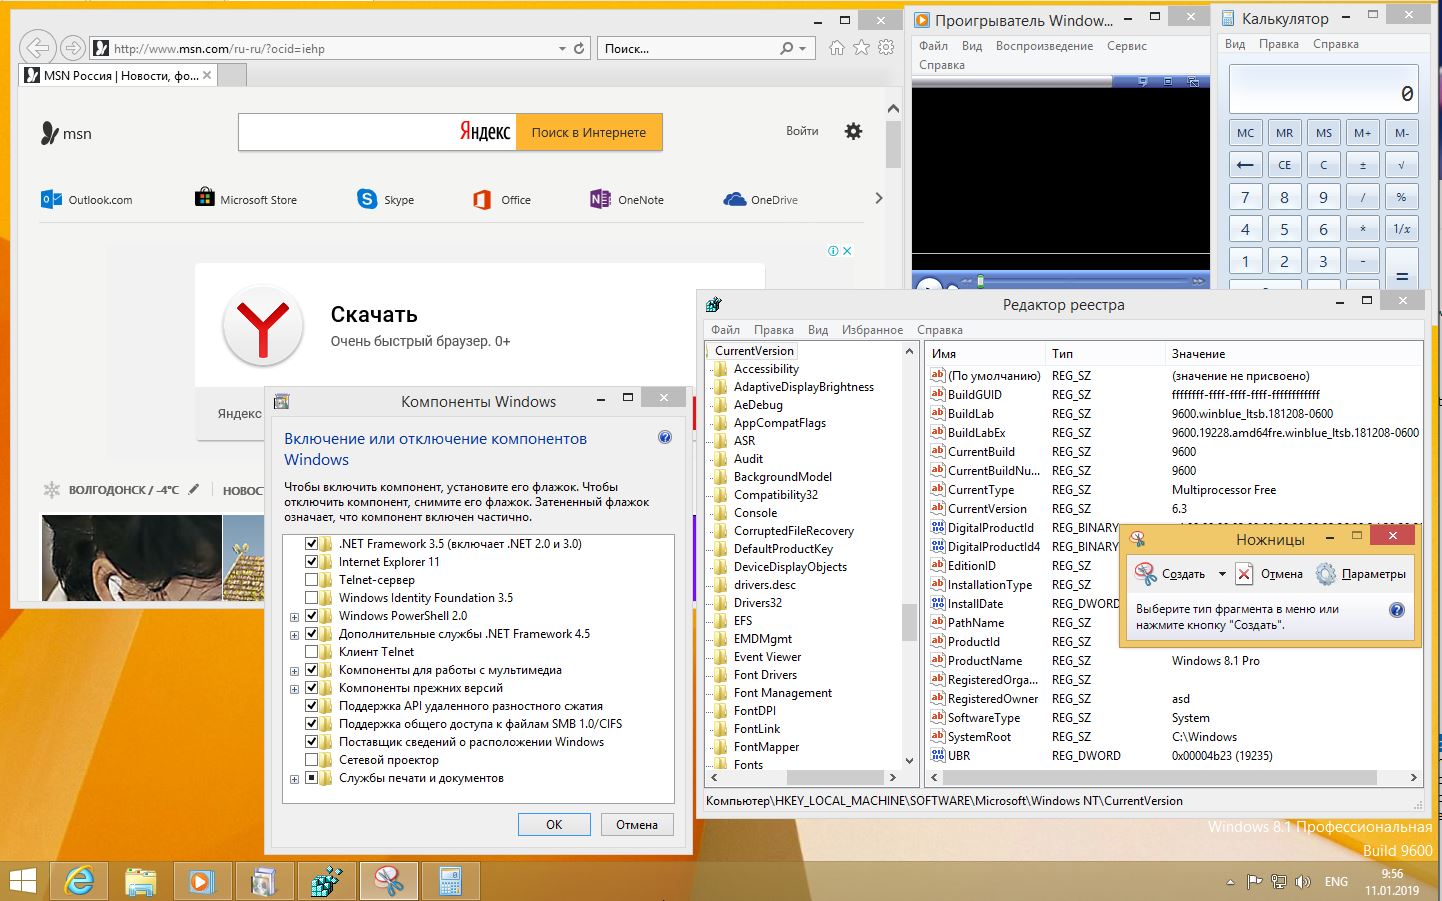
Task: Open the MSN page settings gear
Action: point(853,131)
